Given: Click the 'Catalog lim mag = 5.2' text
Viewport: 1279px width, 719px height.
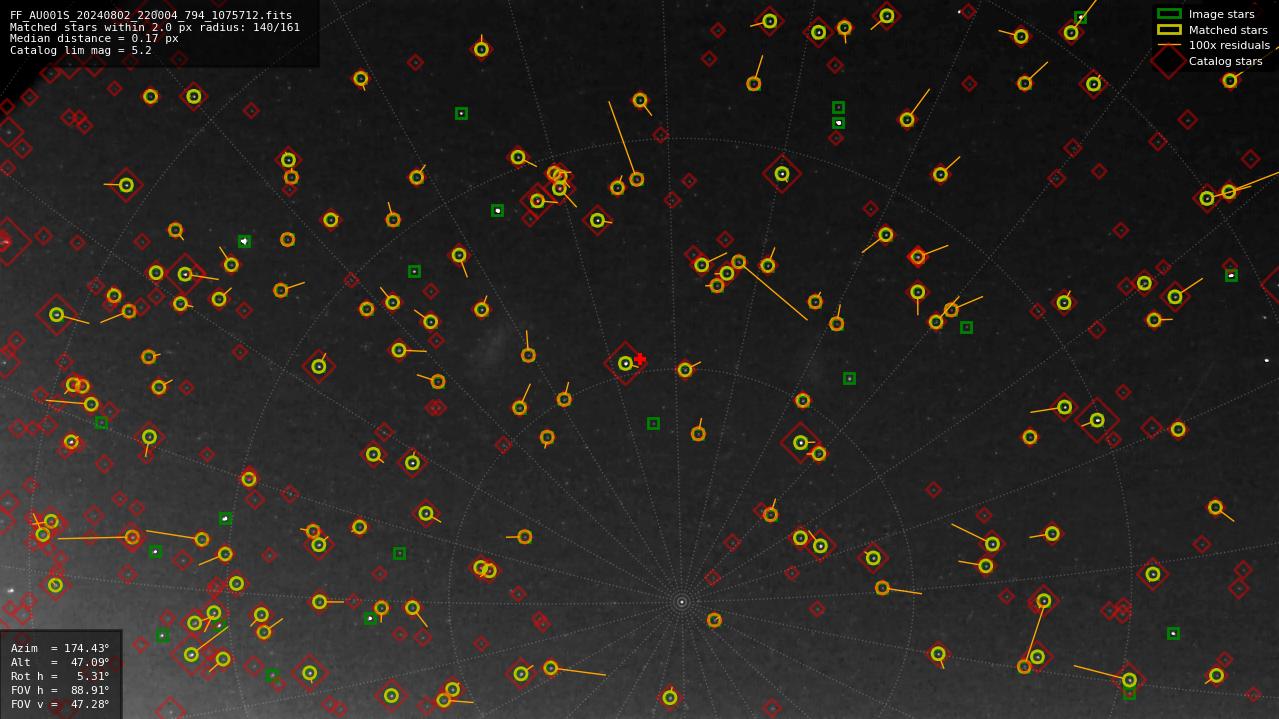Looking at the screenshot, I should point(81,50).
